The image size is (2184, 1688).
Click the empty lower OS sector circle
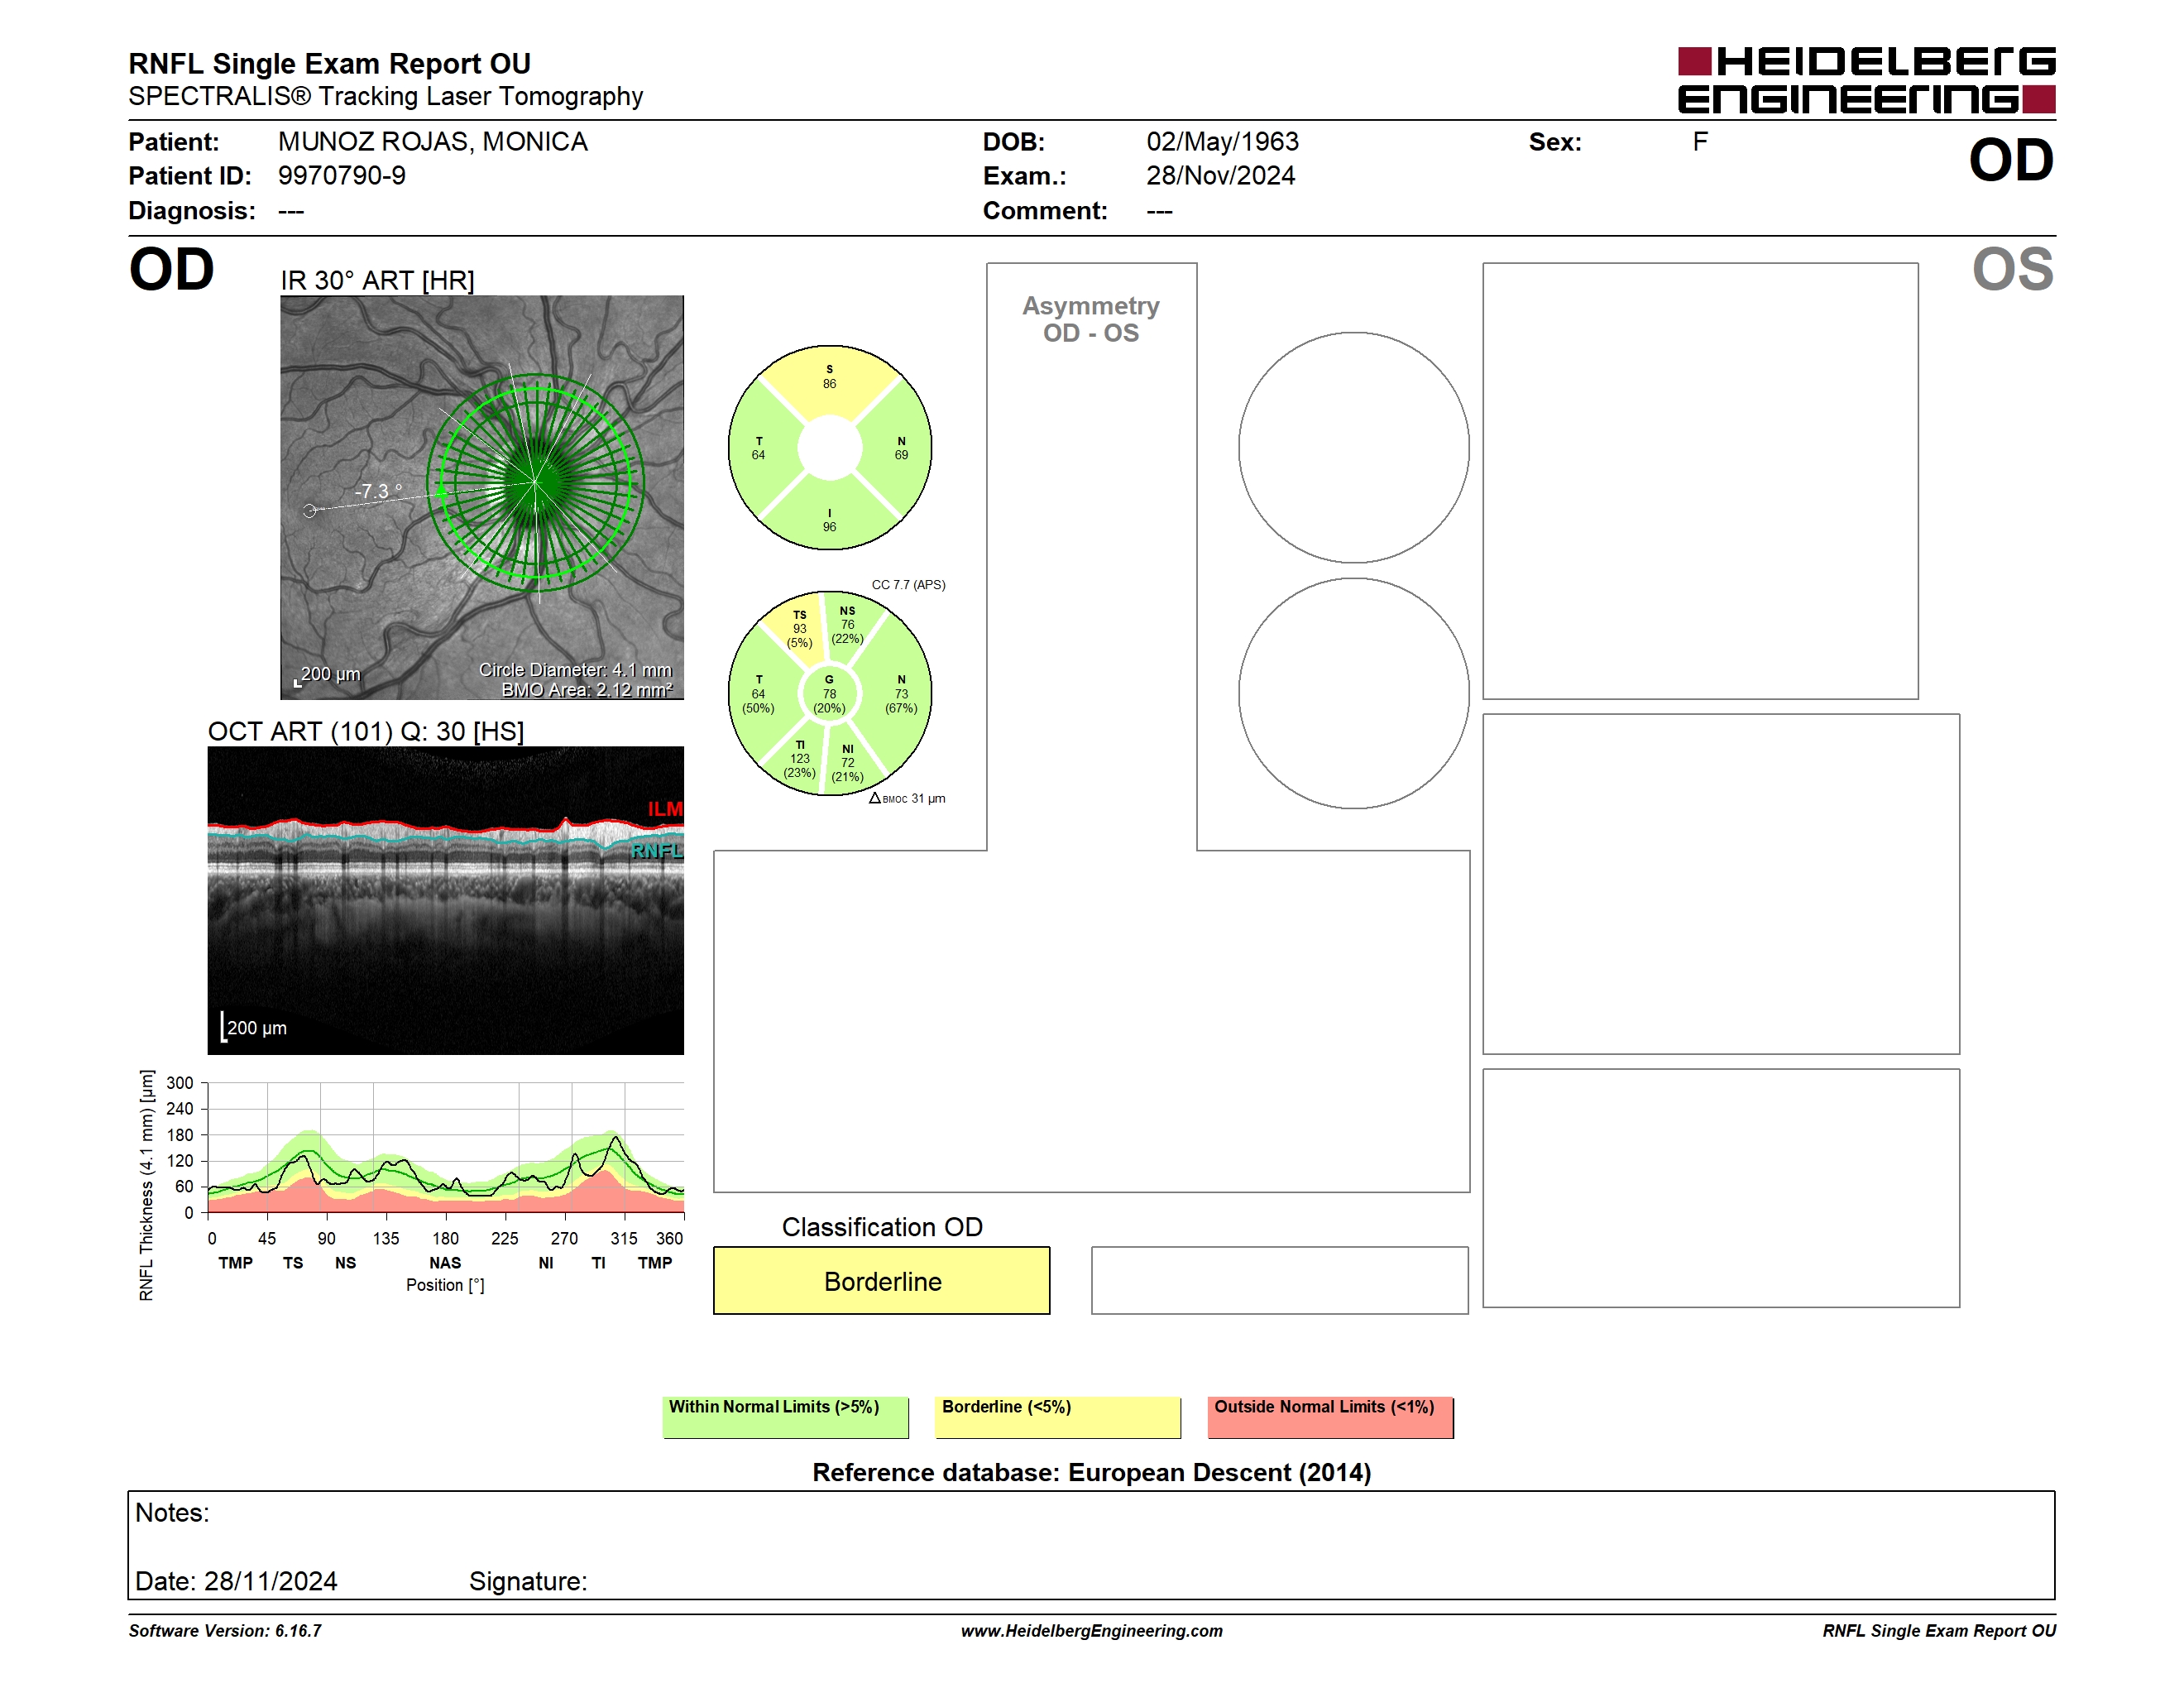pyautogui.click(x=1353, y=693)
